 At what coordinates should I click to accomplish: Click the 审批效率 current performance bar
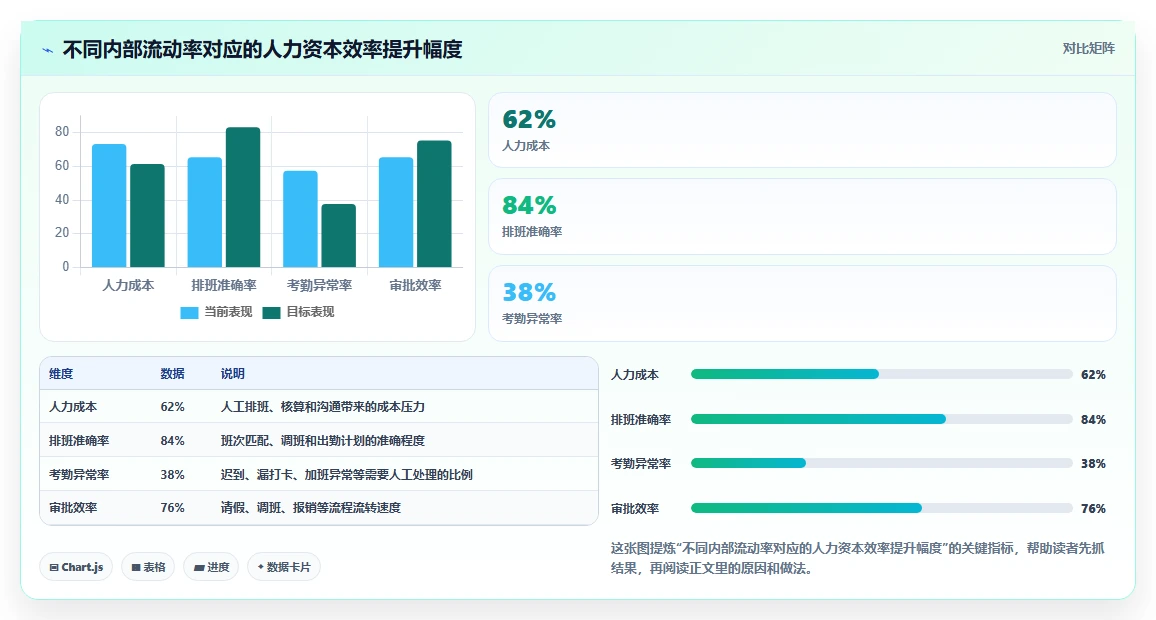(x=396, y=212)
